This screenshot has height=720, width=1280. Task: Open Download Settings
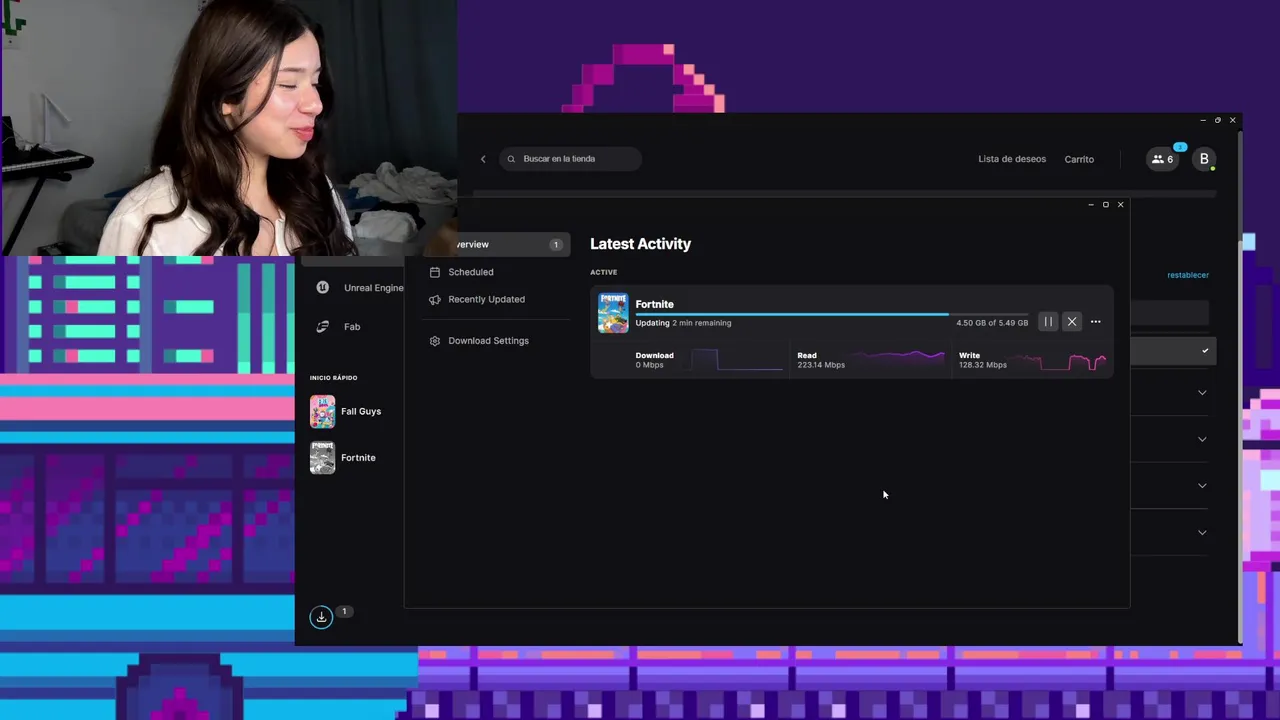pyautogui.click(x=494, y=341)
